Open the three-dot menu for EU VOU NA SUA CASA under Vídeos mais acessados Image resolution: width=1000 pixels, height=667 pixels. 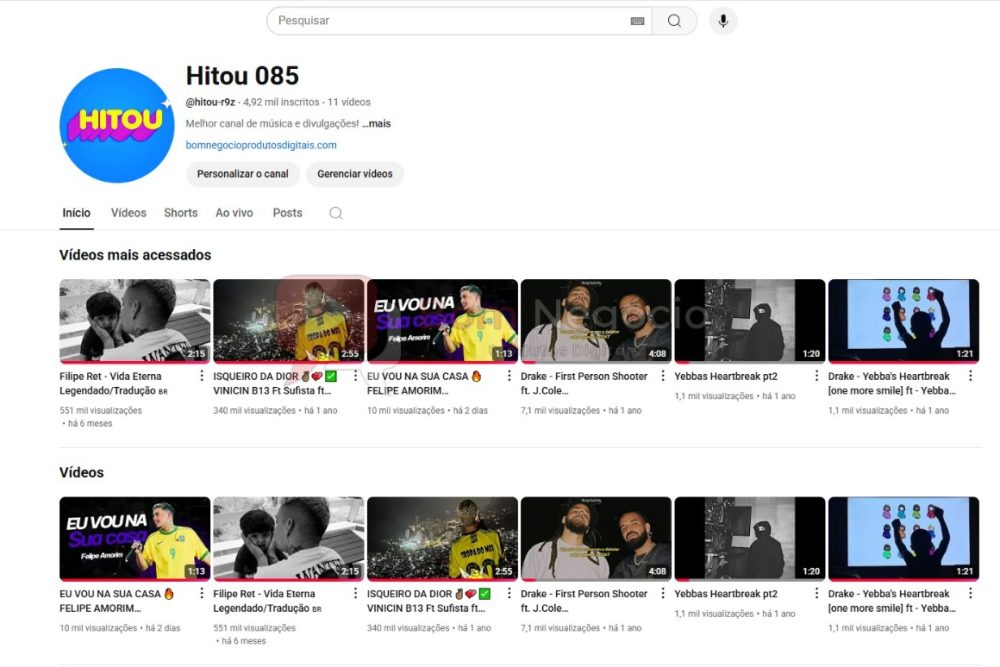(509, 376)
